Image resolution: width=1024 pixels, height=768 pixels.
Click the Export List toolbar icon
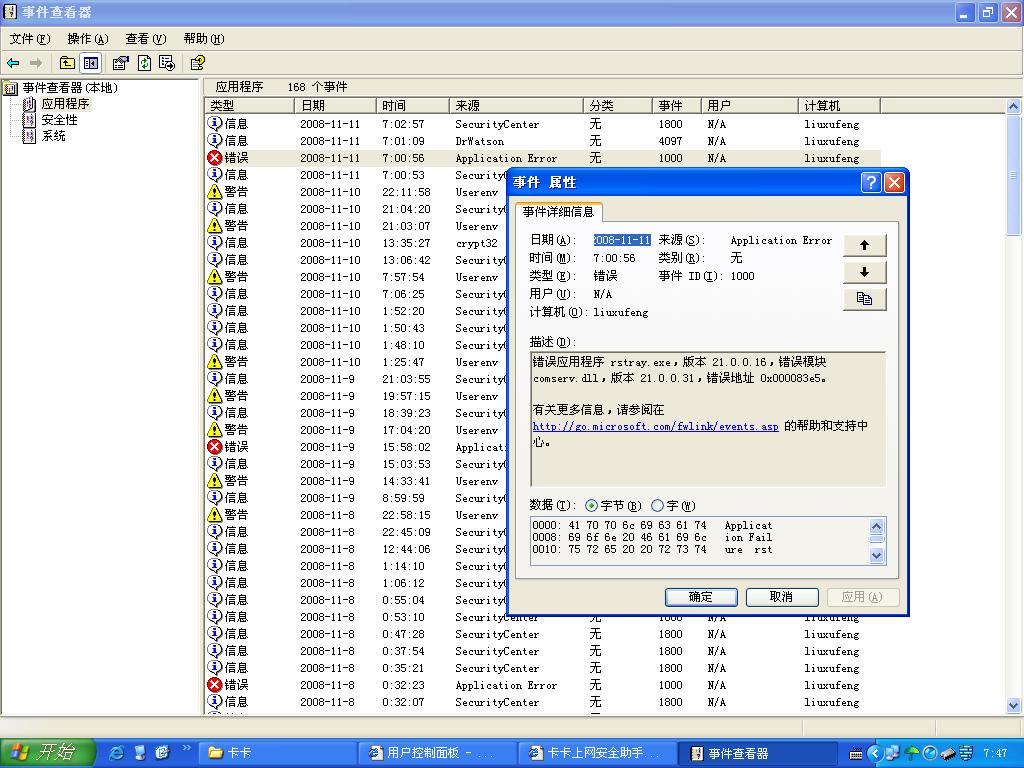tap(166, 63)
